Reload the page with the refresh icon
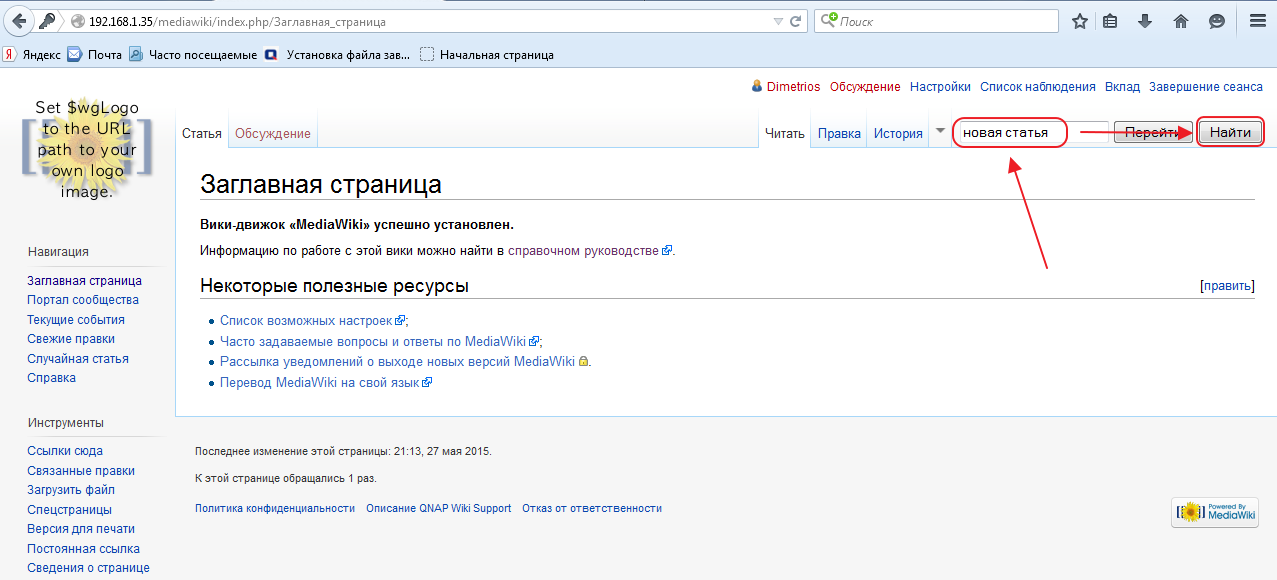 796,21
